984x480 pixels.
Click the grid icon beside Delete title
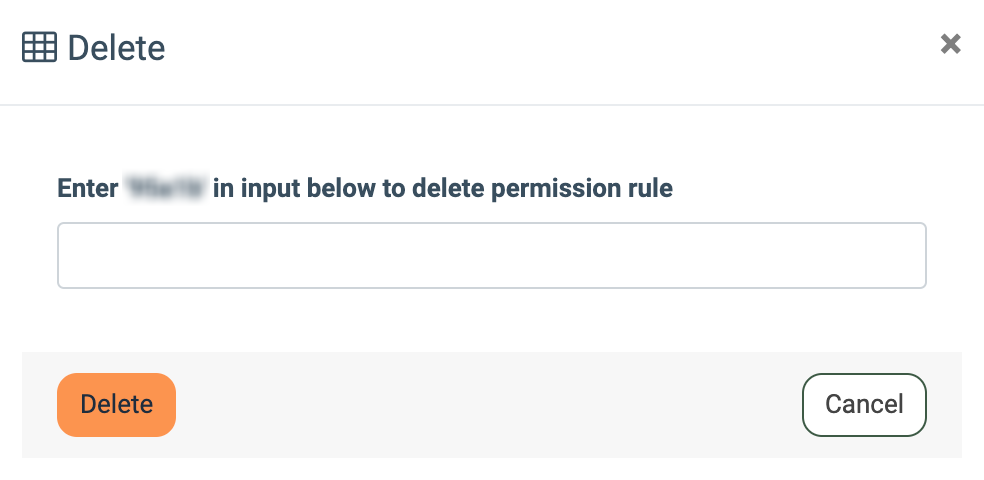pos(39,47)
